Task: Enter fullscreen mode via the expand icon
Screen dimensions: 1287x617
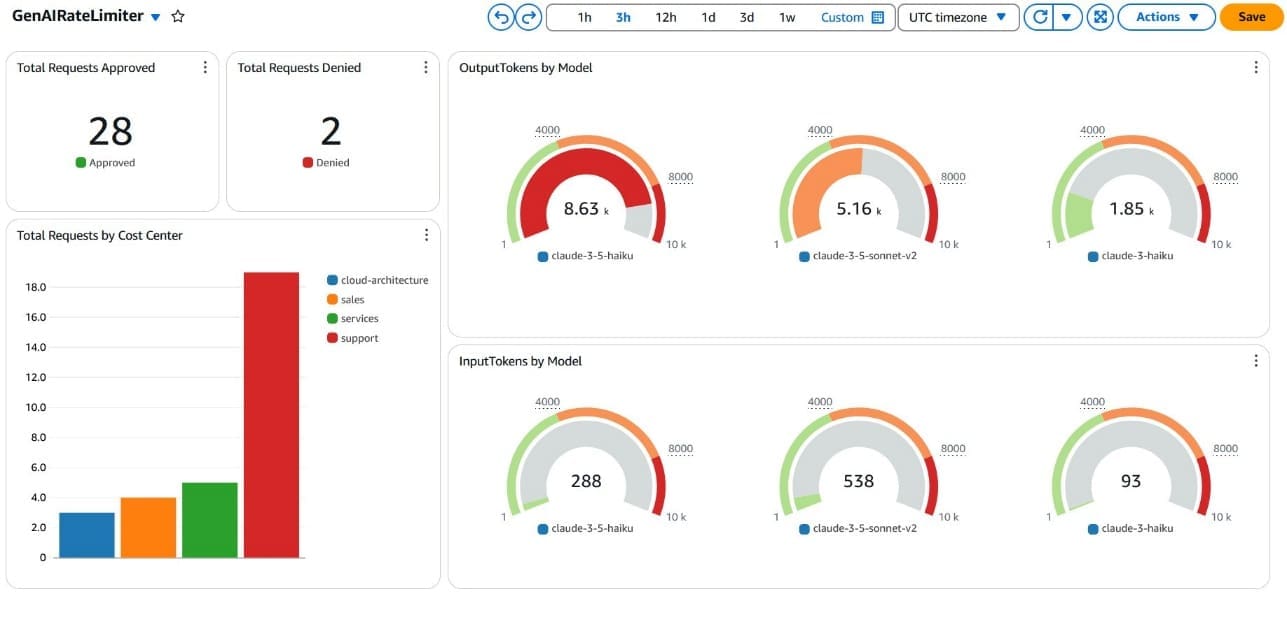Action: coord(1099,17)
